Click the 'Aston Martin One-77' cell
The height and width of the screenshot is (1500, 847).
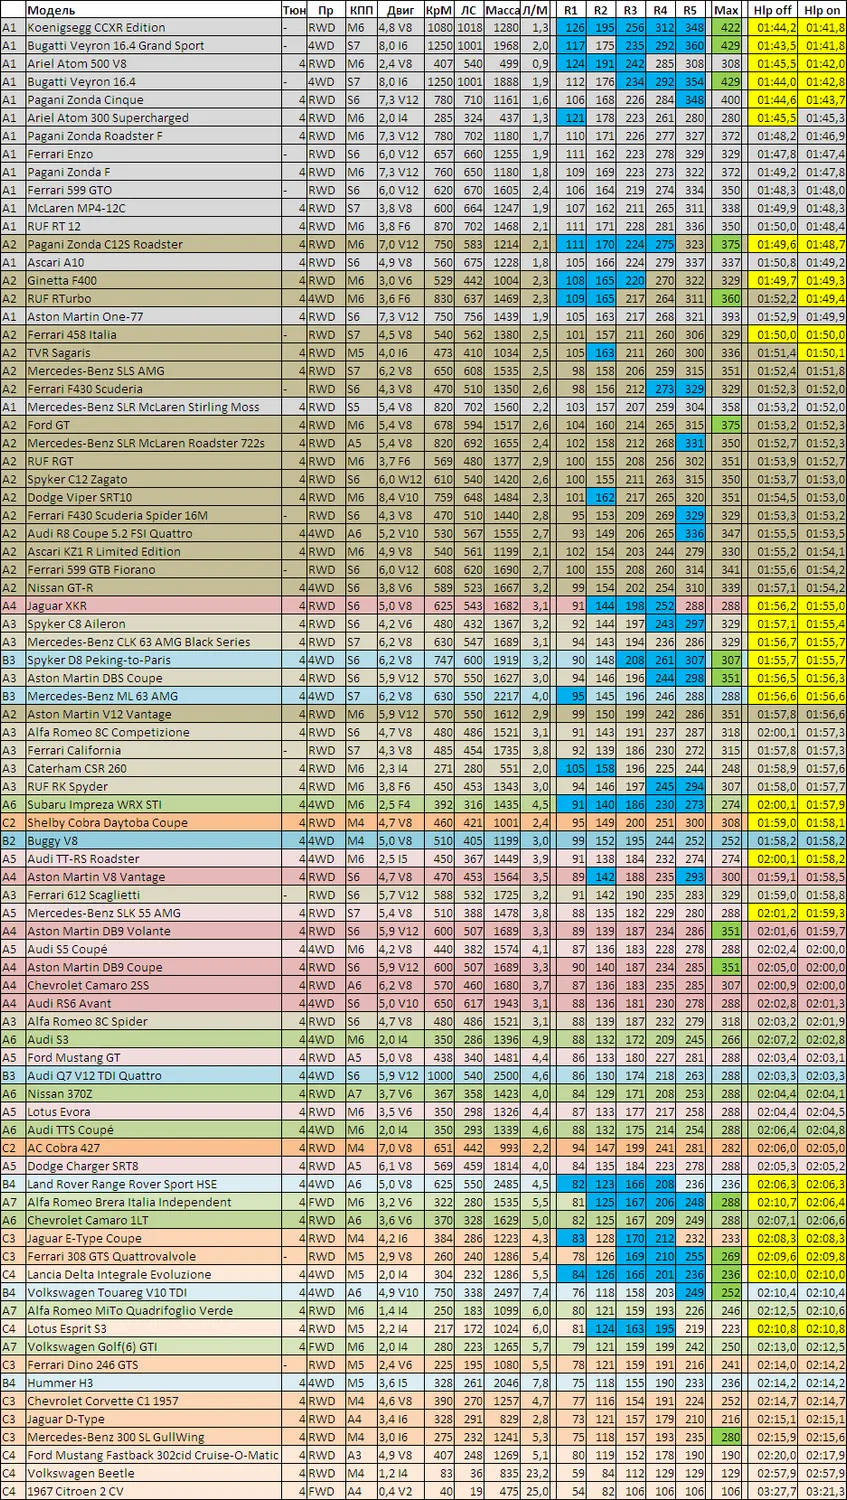pyautogui.click(x=152, y=317)
